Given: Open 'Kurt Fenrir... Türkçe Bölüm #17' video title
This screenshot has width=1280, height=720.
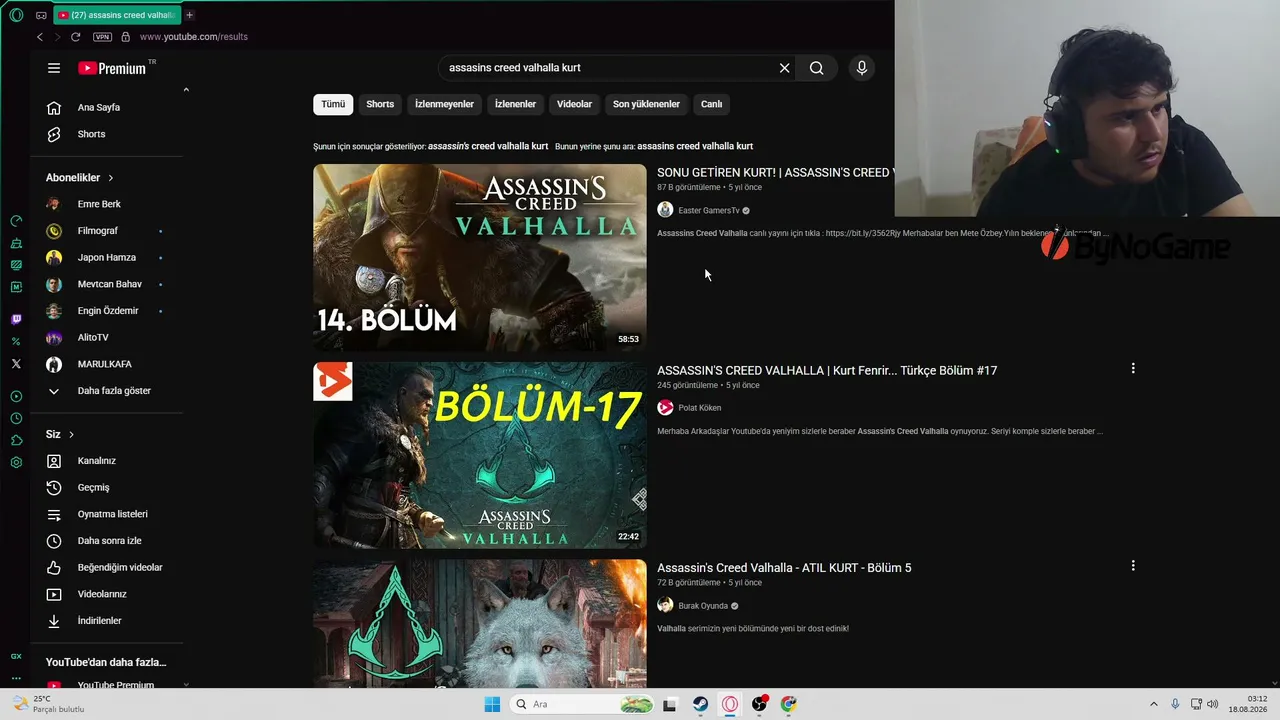Looking at the screenshot, I should point(827,370).
